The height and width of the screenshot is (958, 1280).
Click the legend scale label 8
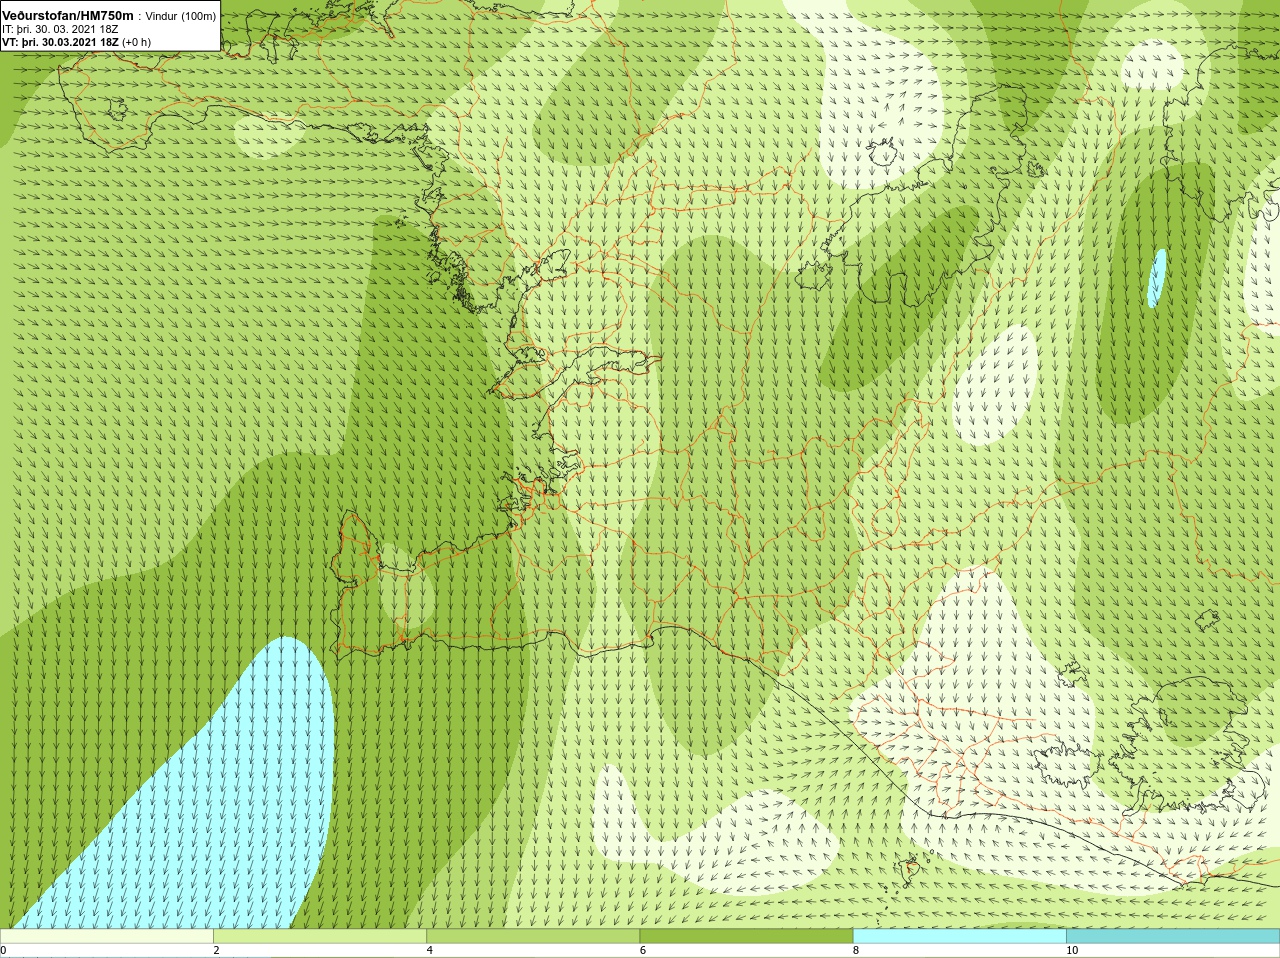pyautogui.click(x=856, y=950)
